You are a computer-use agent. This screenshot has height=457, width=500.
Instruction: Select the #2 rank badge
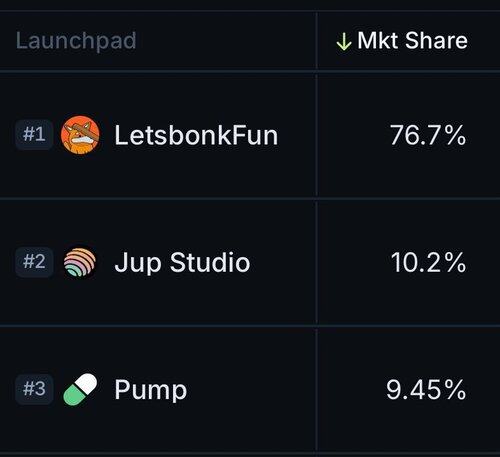34,262
